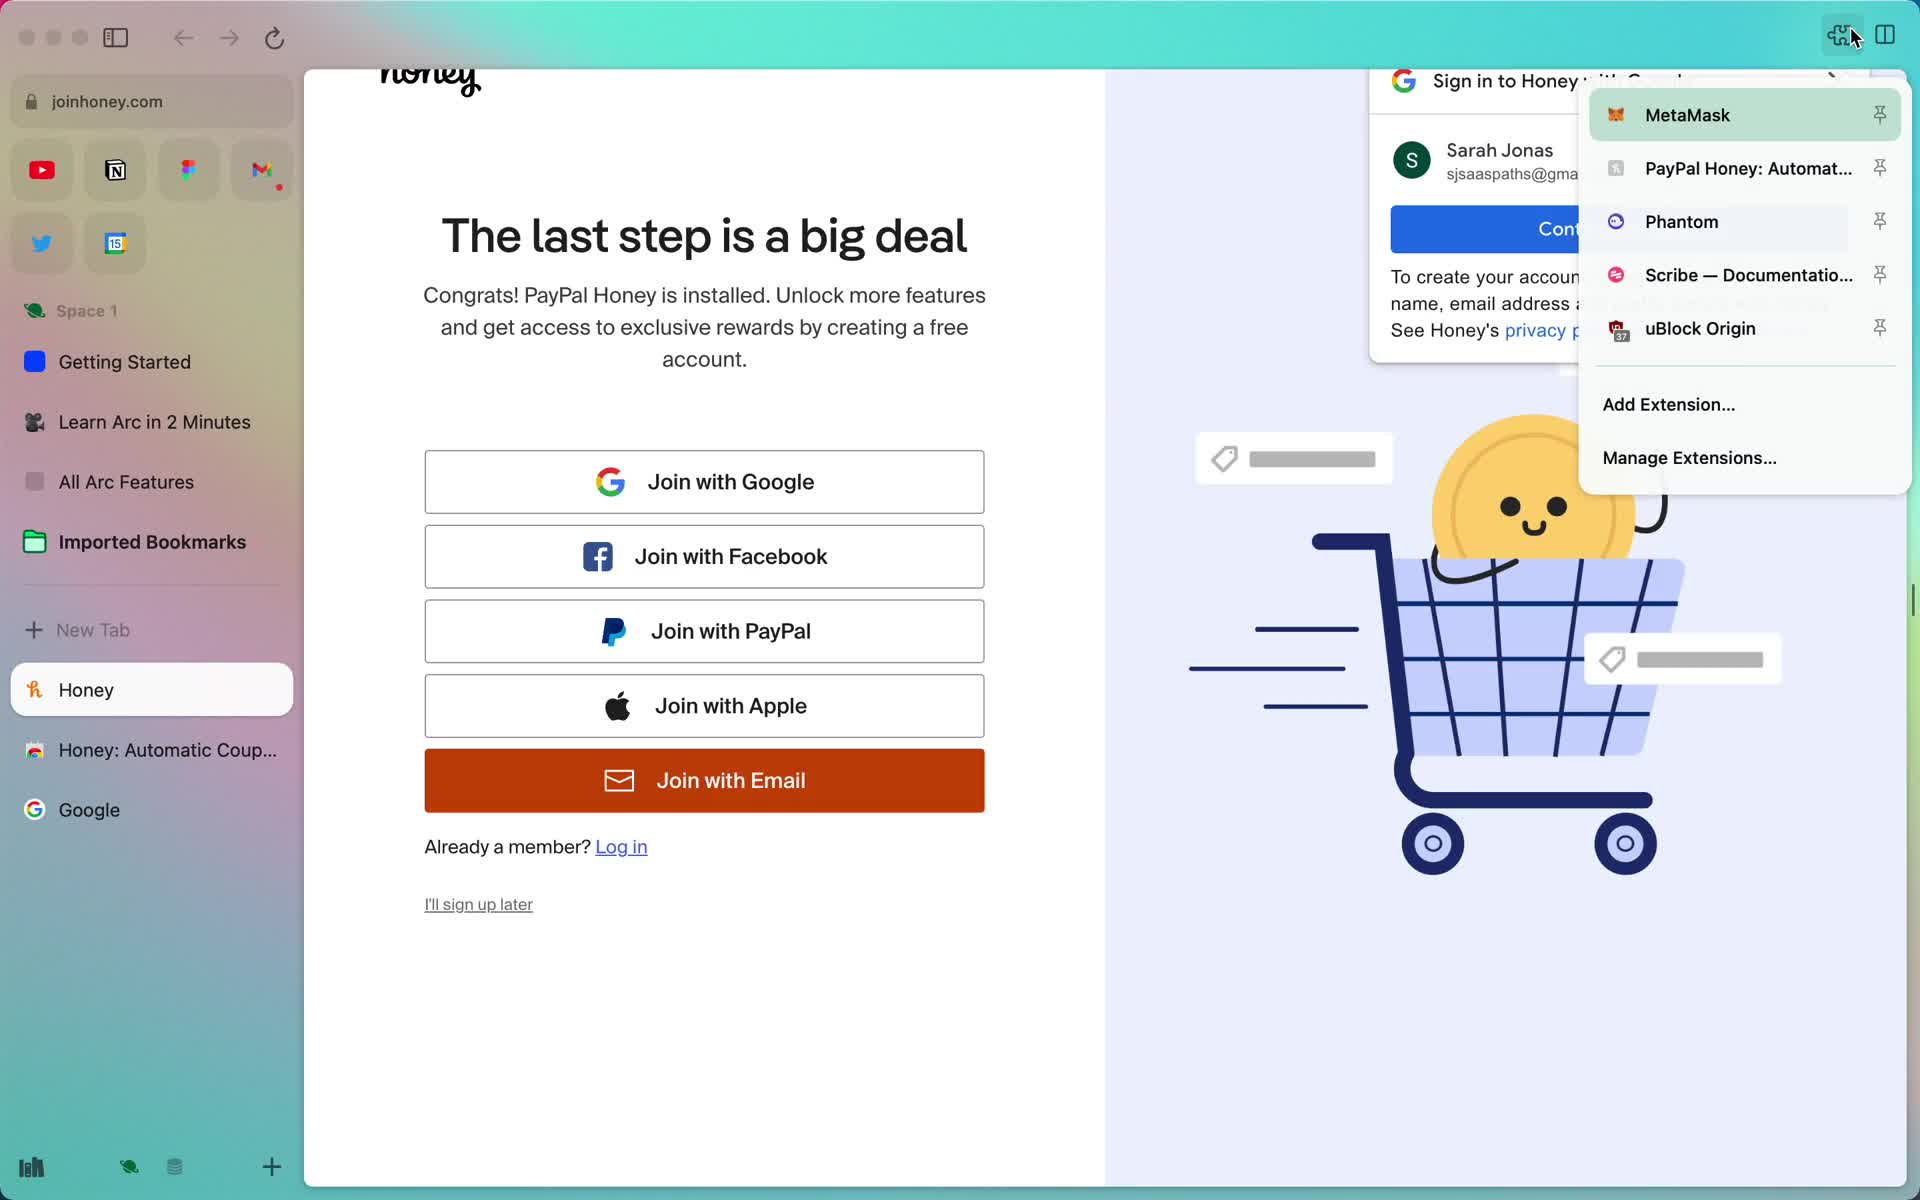
Task: Select Manage Extensions option
Action: click(1689, 456)
